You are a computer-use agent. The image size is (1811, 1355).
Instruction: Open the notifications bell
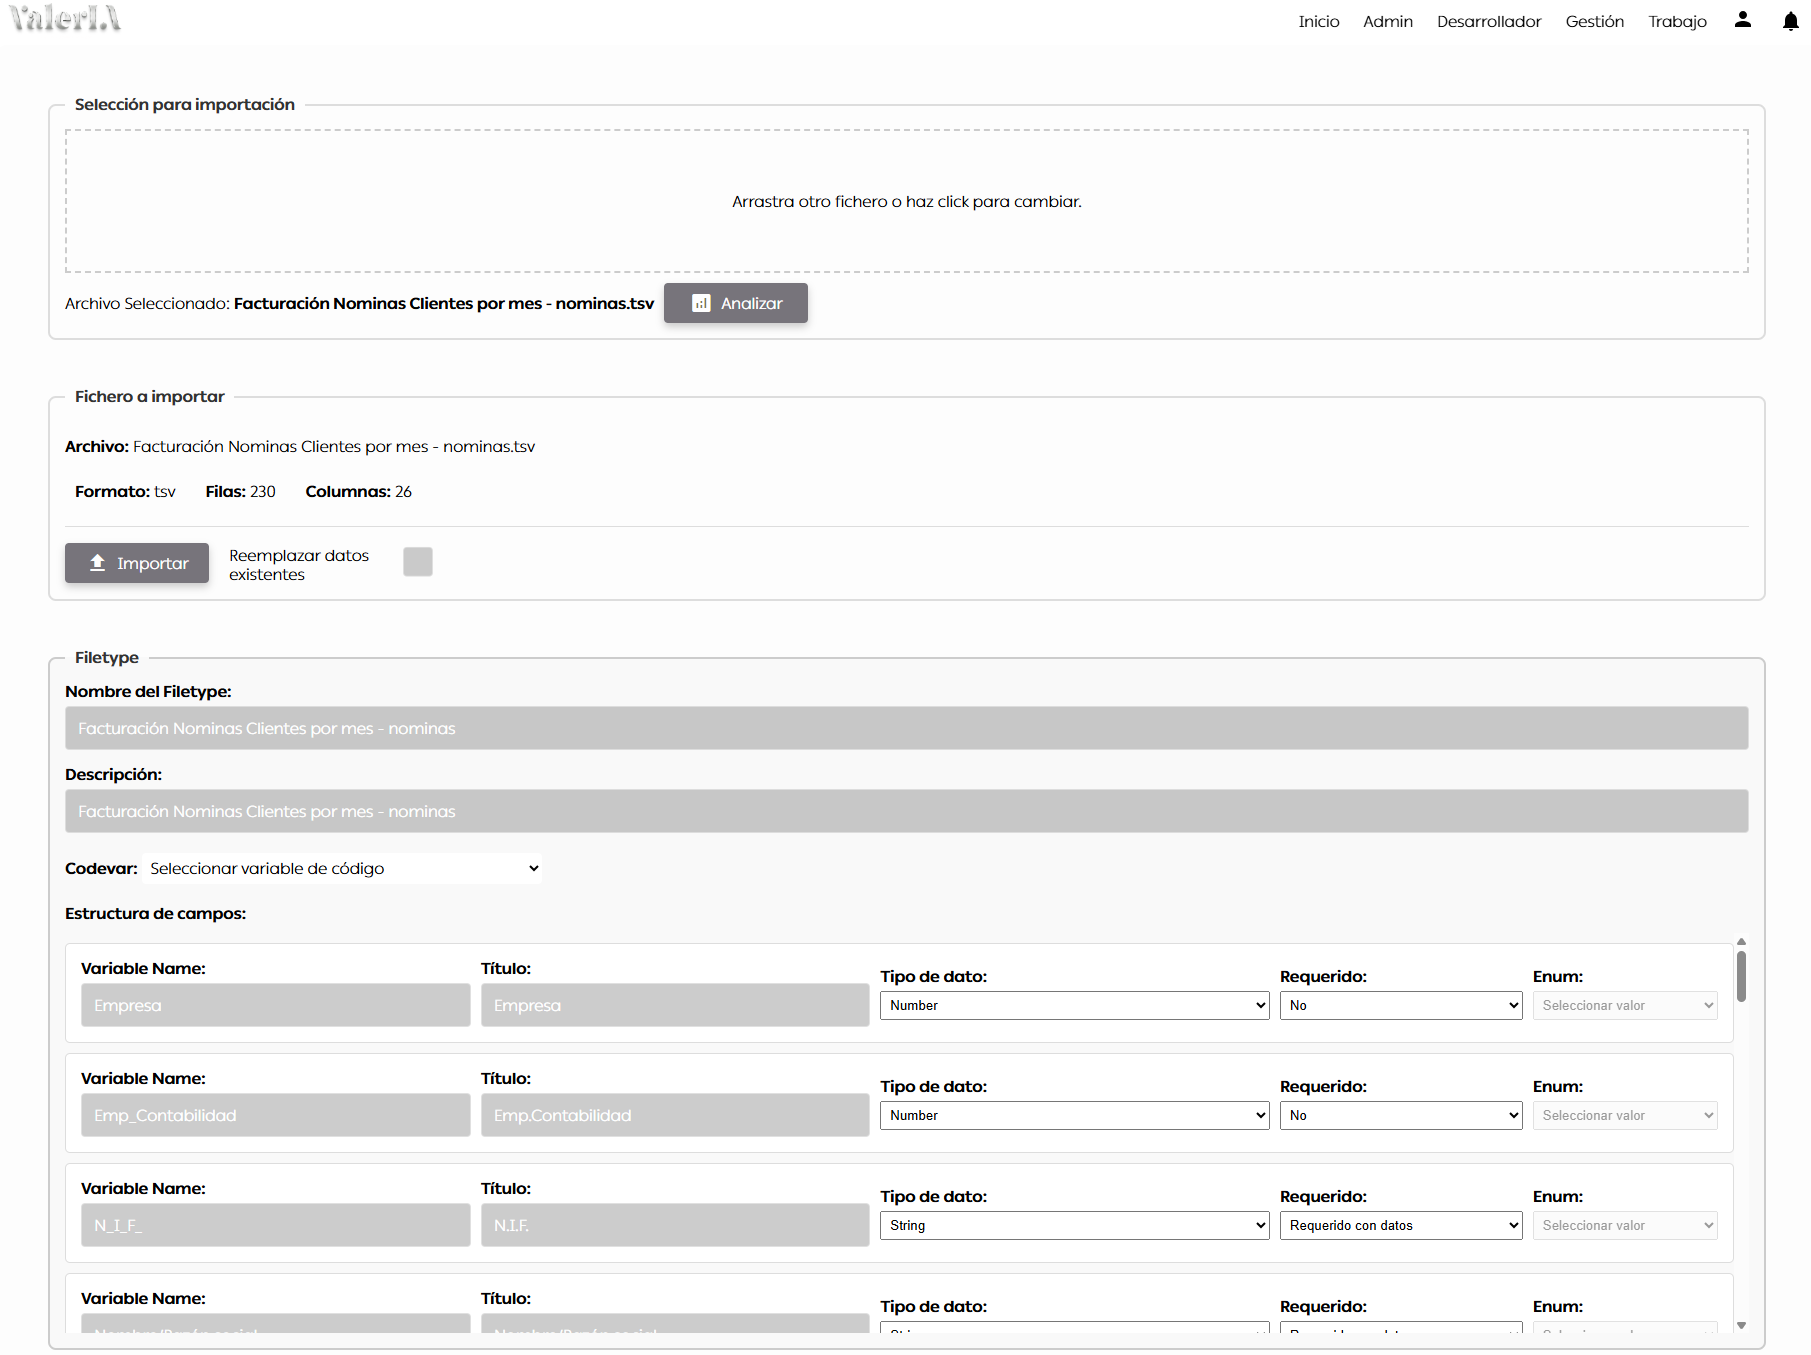tap(1790, 21)
